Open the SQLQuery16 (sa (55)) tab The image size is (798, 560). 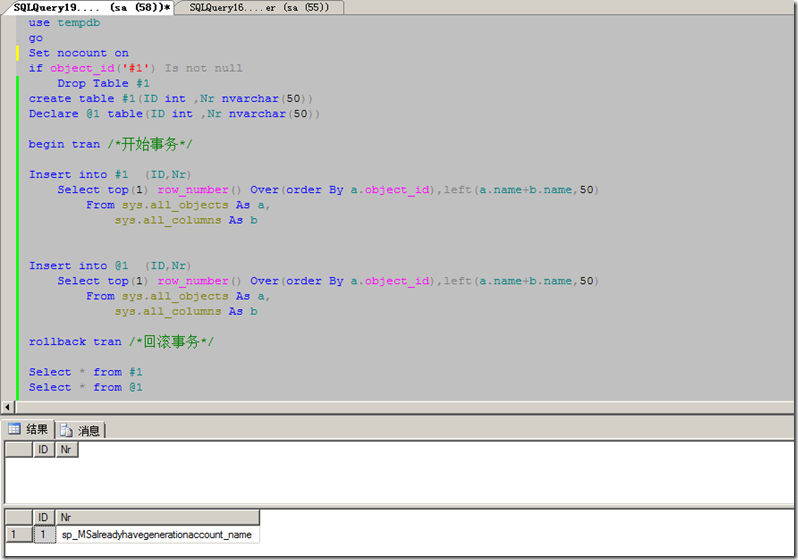(x=260, y=7)
